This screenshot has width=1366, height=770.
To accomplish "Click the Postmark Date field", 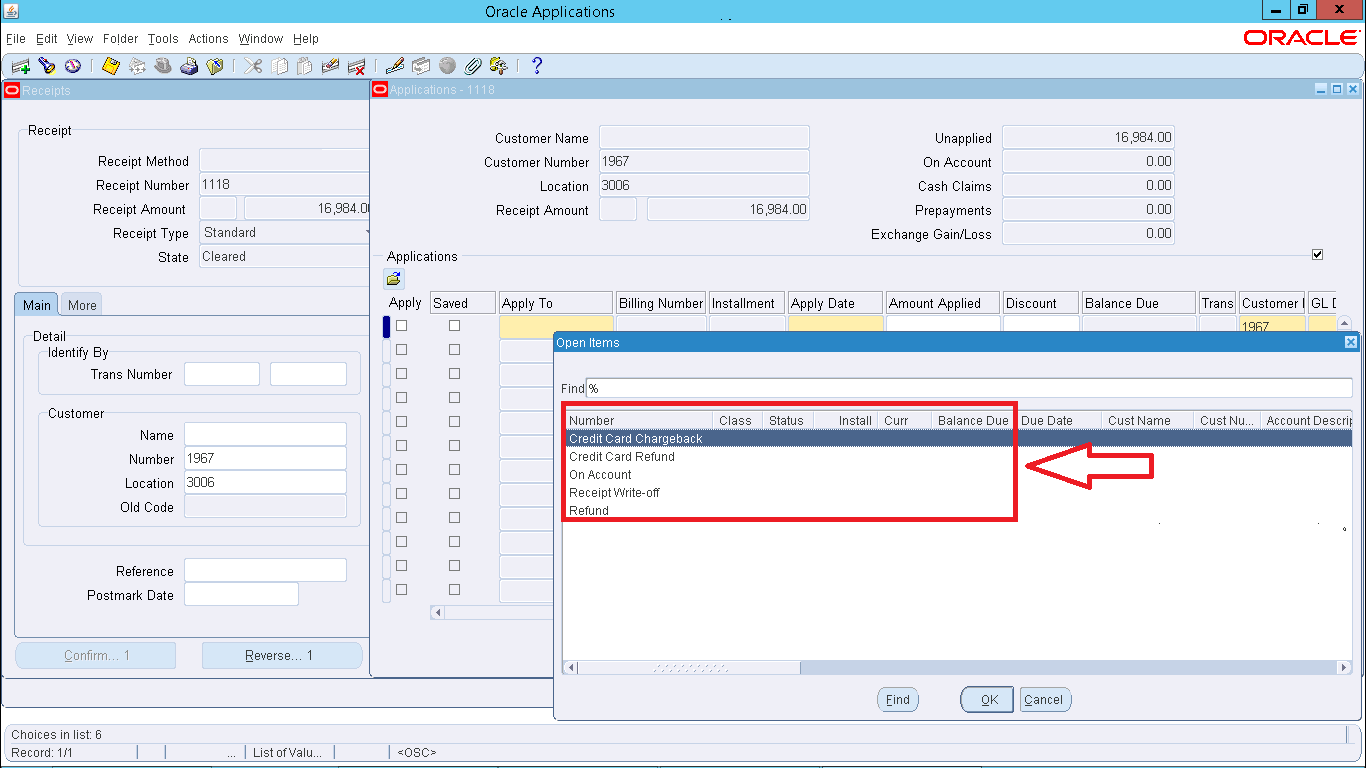I will point(241,595).
